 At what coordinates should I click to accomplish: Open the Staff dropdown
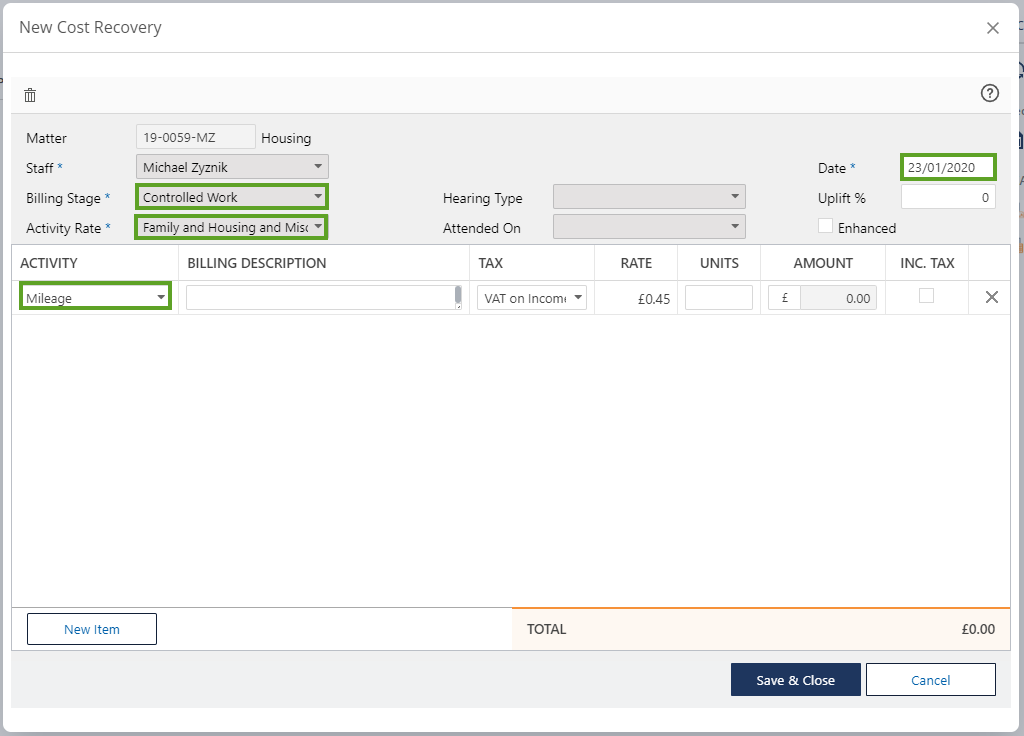pos(231,167)
